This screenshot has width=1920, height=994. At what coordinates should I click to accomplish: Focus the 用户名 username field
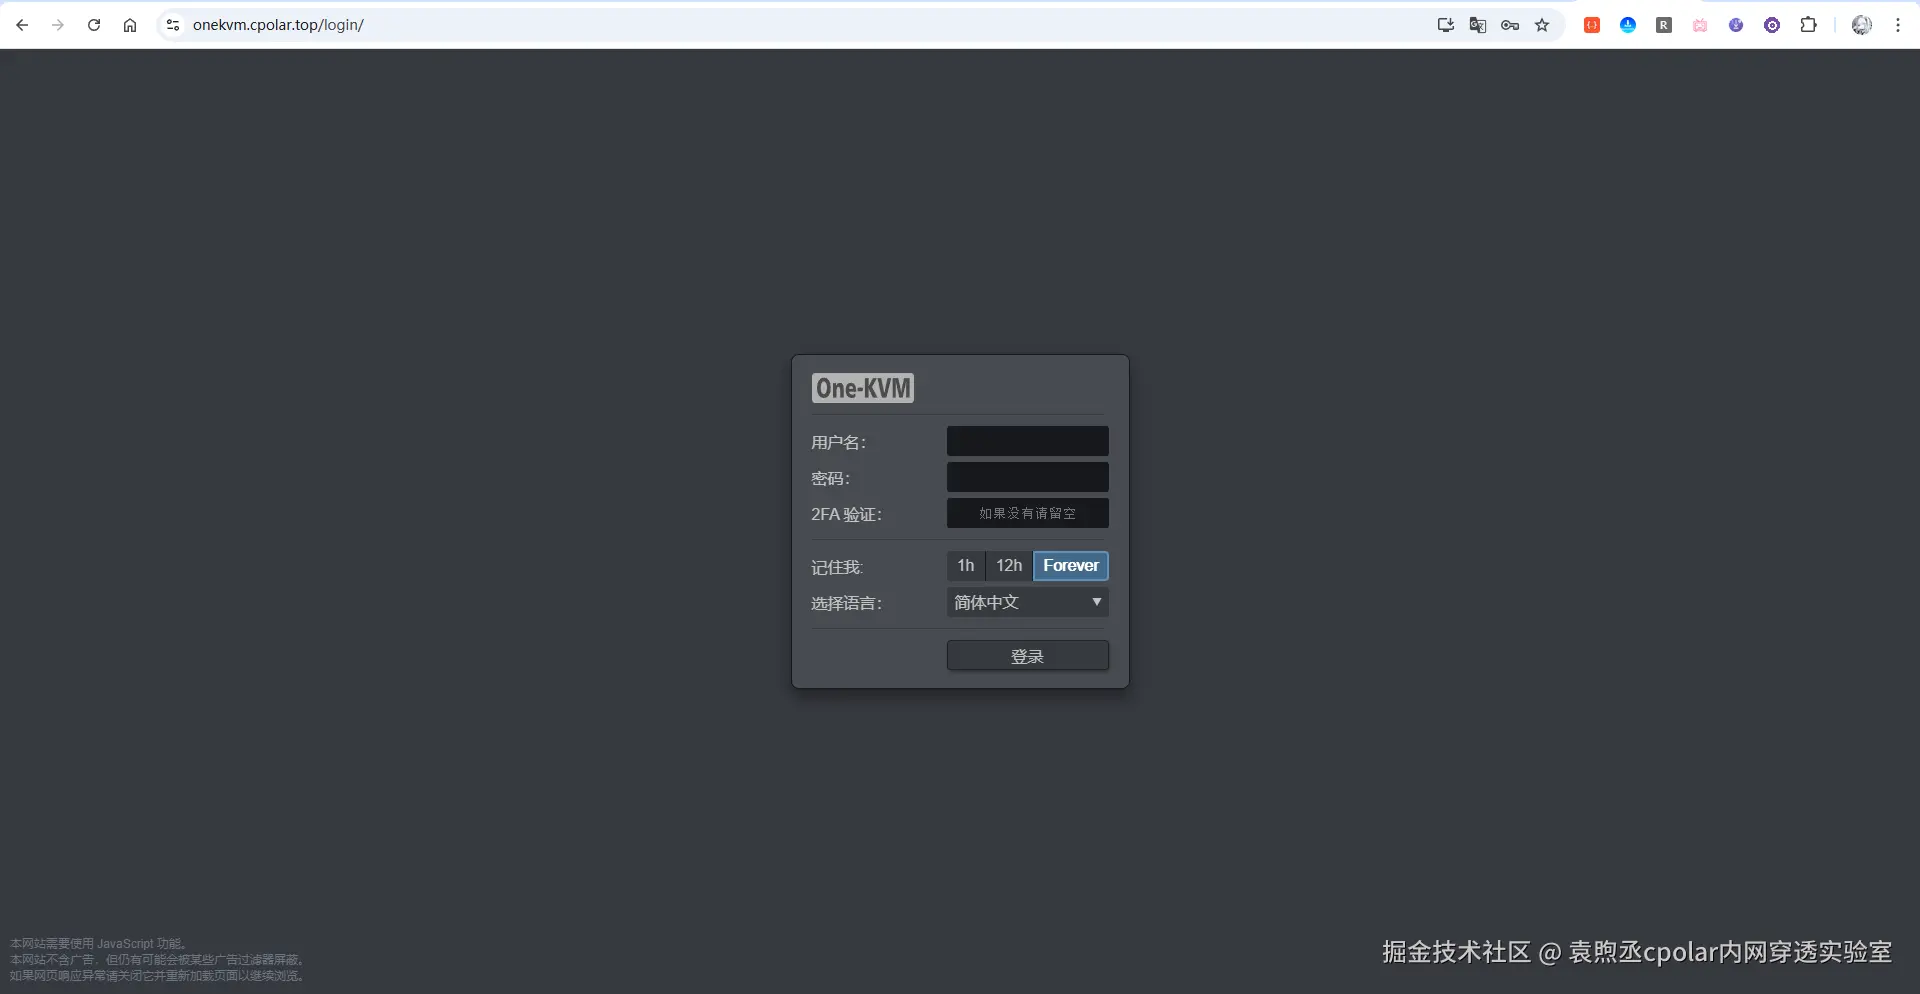pyautogui.click(x=1027, y=441)
